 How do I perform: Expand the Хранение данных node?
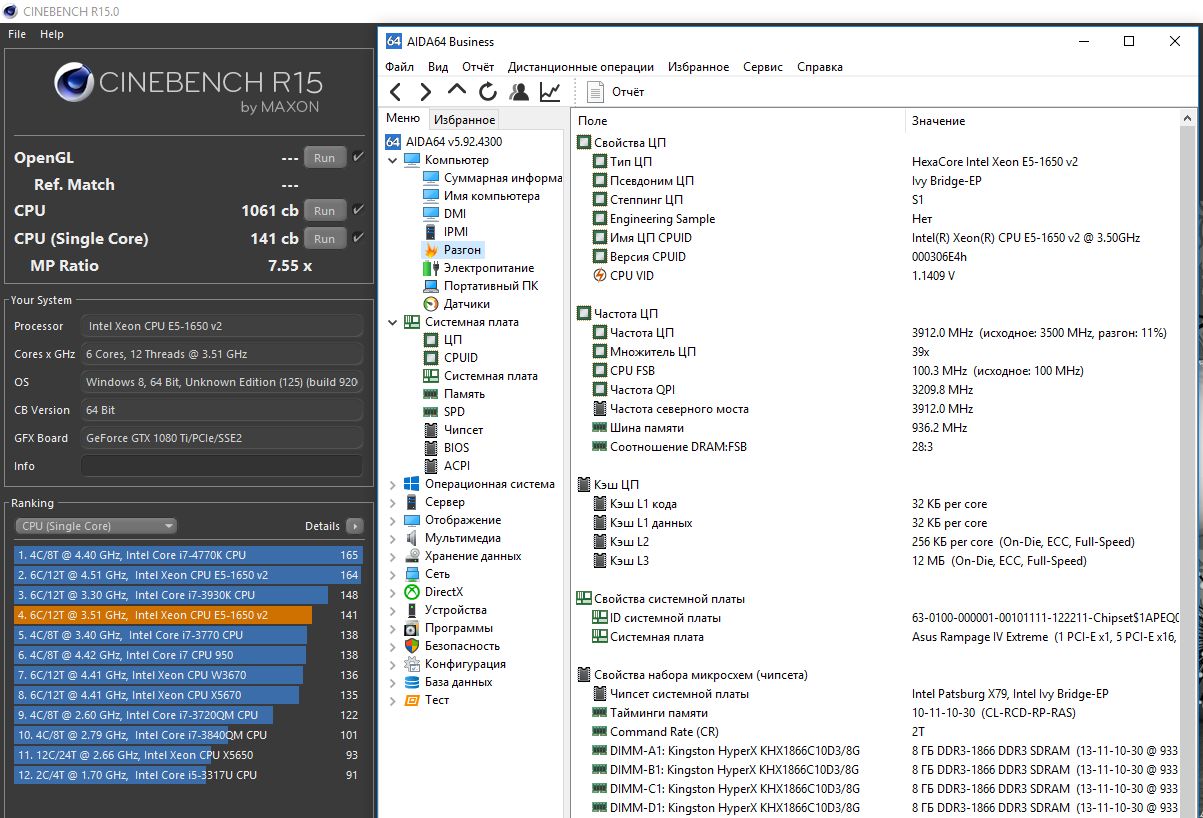[x=392, y=556]
